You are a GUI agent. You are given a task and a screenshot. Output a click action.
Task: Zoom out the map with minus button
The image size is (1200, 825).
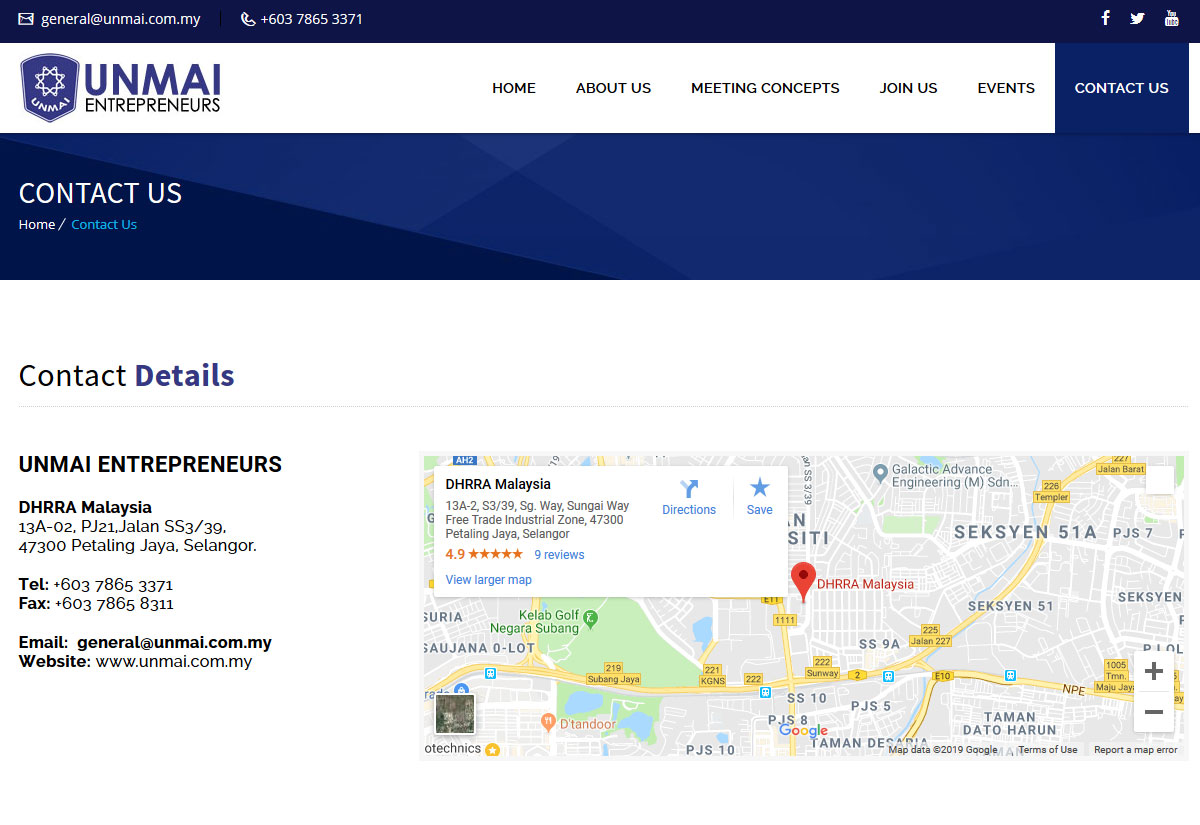[x=1153, y=712]
